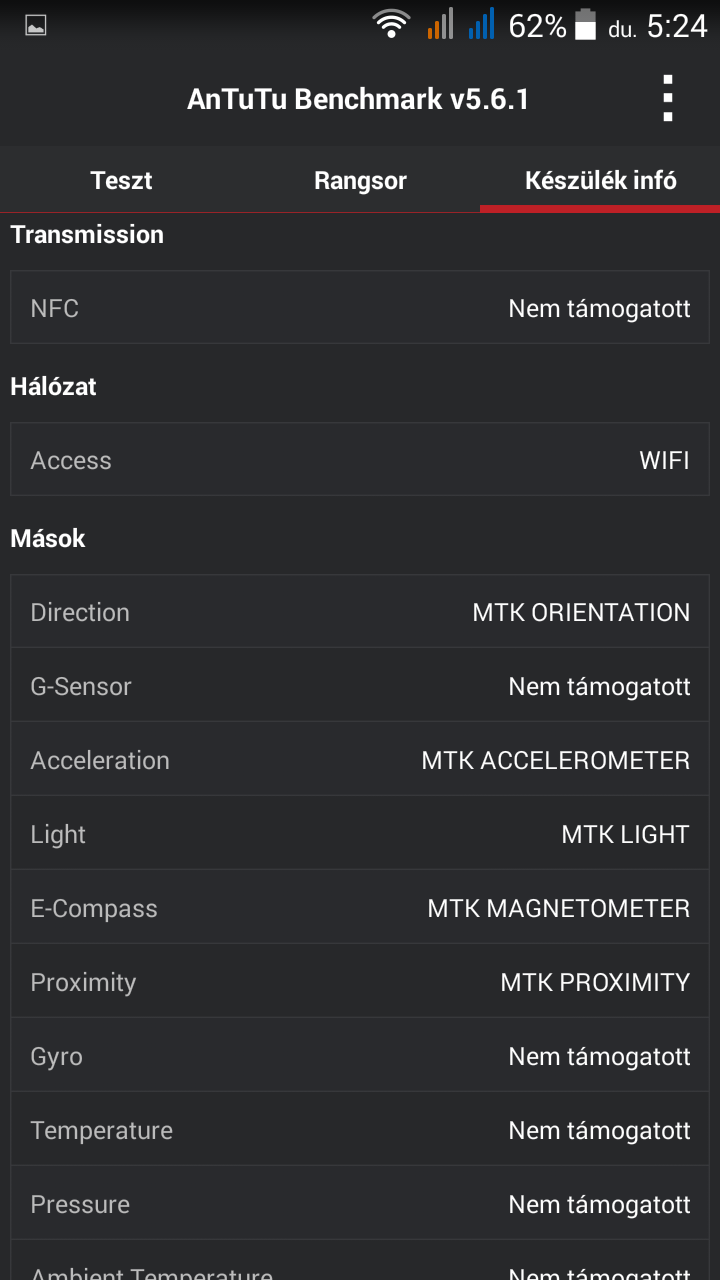Screen dimensions: 720x1280
Task: Select the Pressure row
Action: (360, 1204)
